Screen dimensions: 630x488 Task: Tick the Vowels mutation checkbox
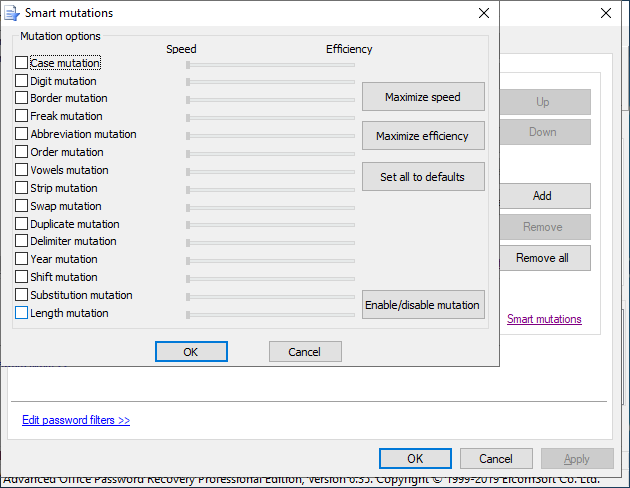pyautogui.click(x=22, y=170)
